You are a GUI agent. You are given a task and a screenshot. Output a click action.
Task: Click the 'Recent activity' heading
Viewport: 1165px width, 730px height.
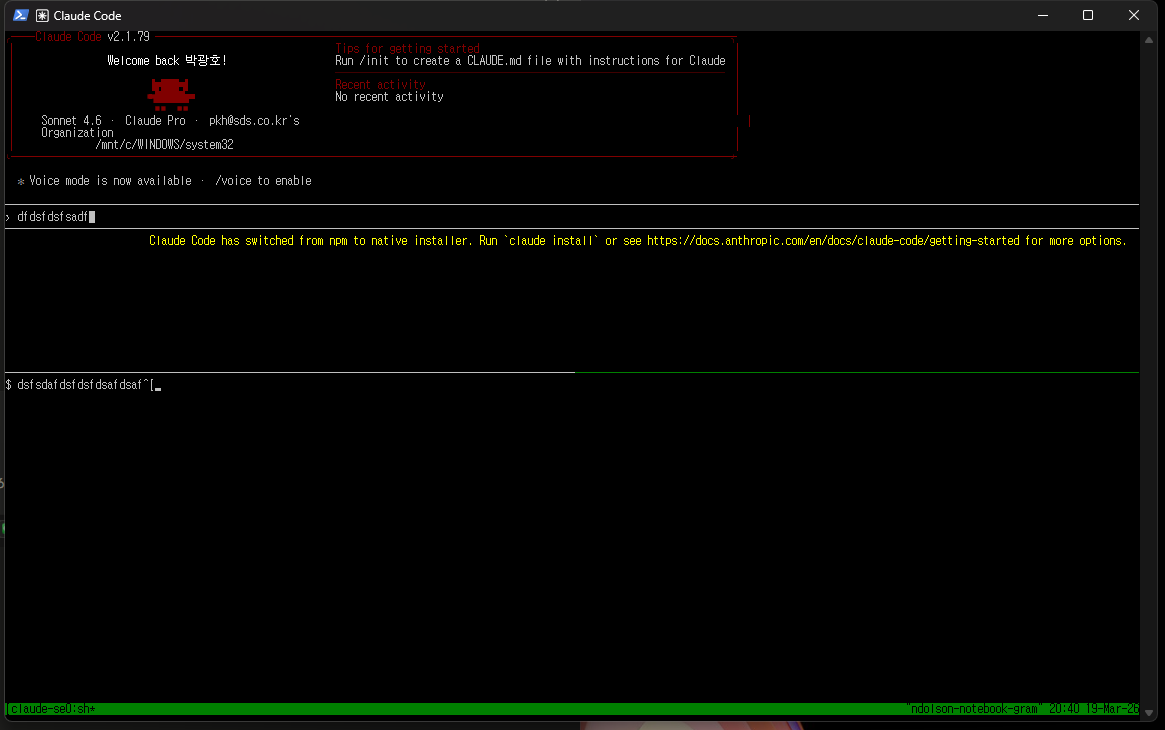[380, 85]
